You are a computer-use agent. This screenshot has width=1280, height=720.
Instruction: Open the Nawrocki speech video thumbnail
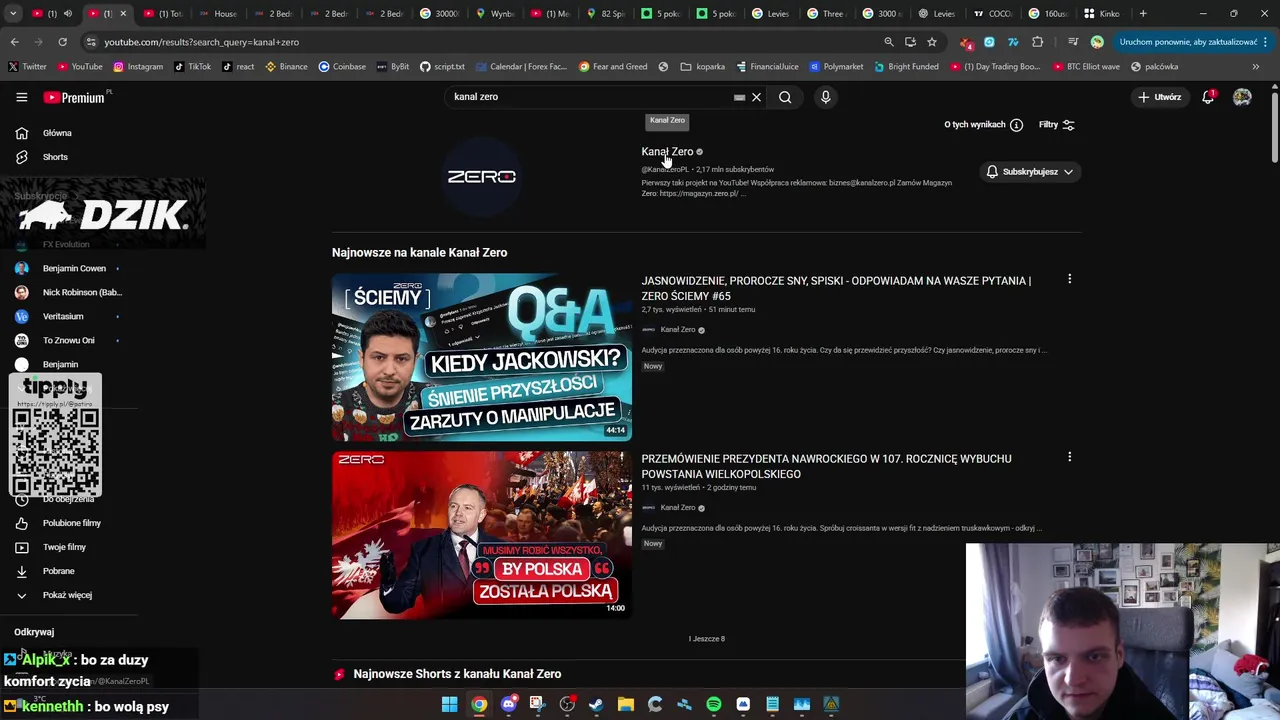click(482, 535)
